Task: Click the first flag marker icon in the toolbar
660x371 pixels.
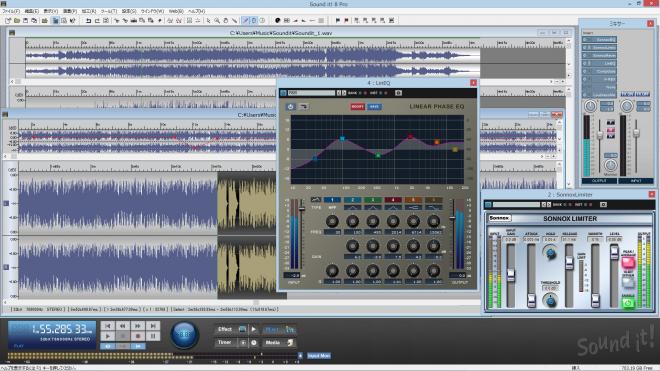Action: [337, 20]
